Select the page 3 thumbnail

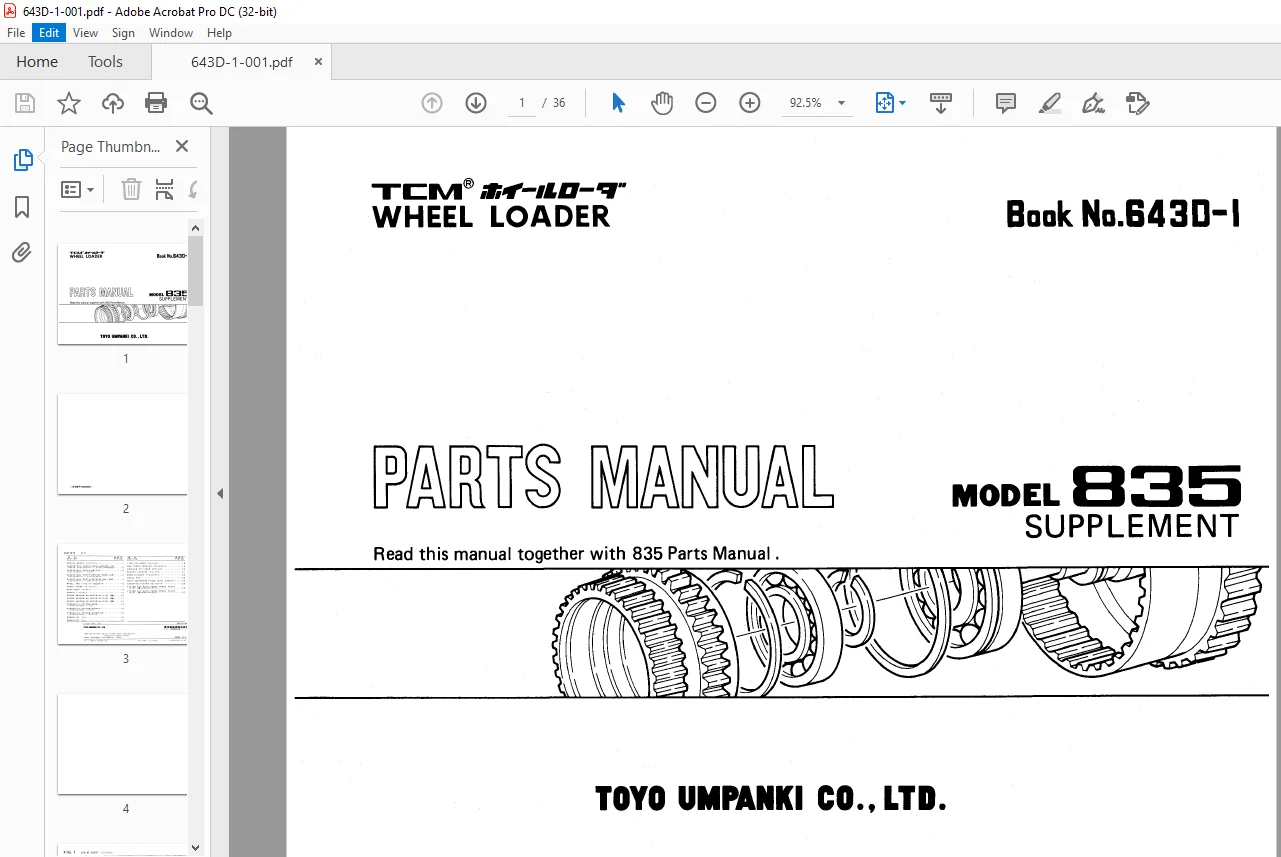click(x=123, y=594)
